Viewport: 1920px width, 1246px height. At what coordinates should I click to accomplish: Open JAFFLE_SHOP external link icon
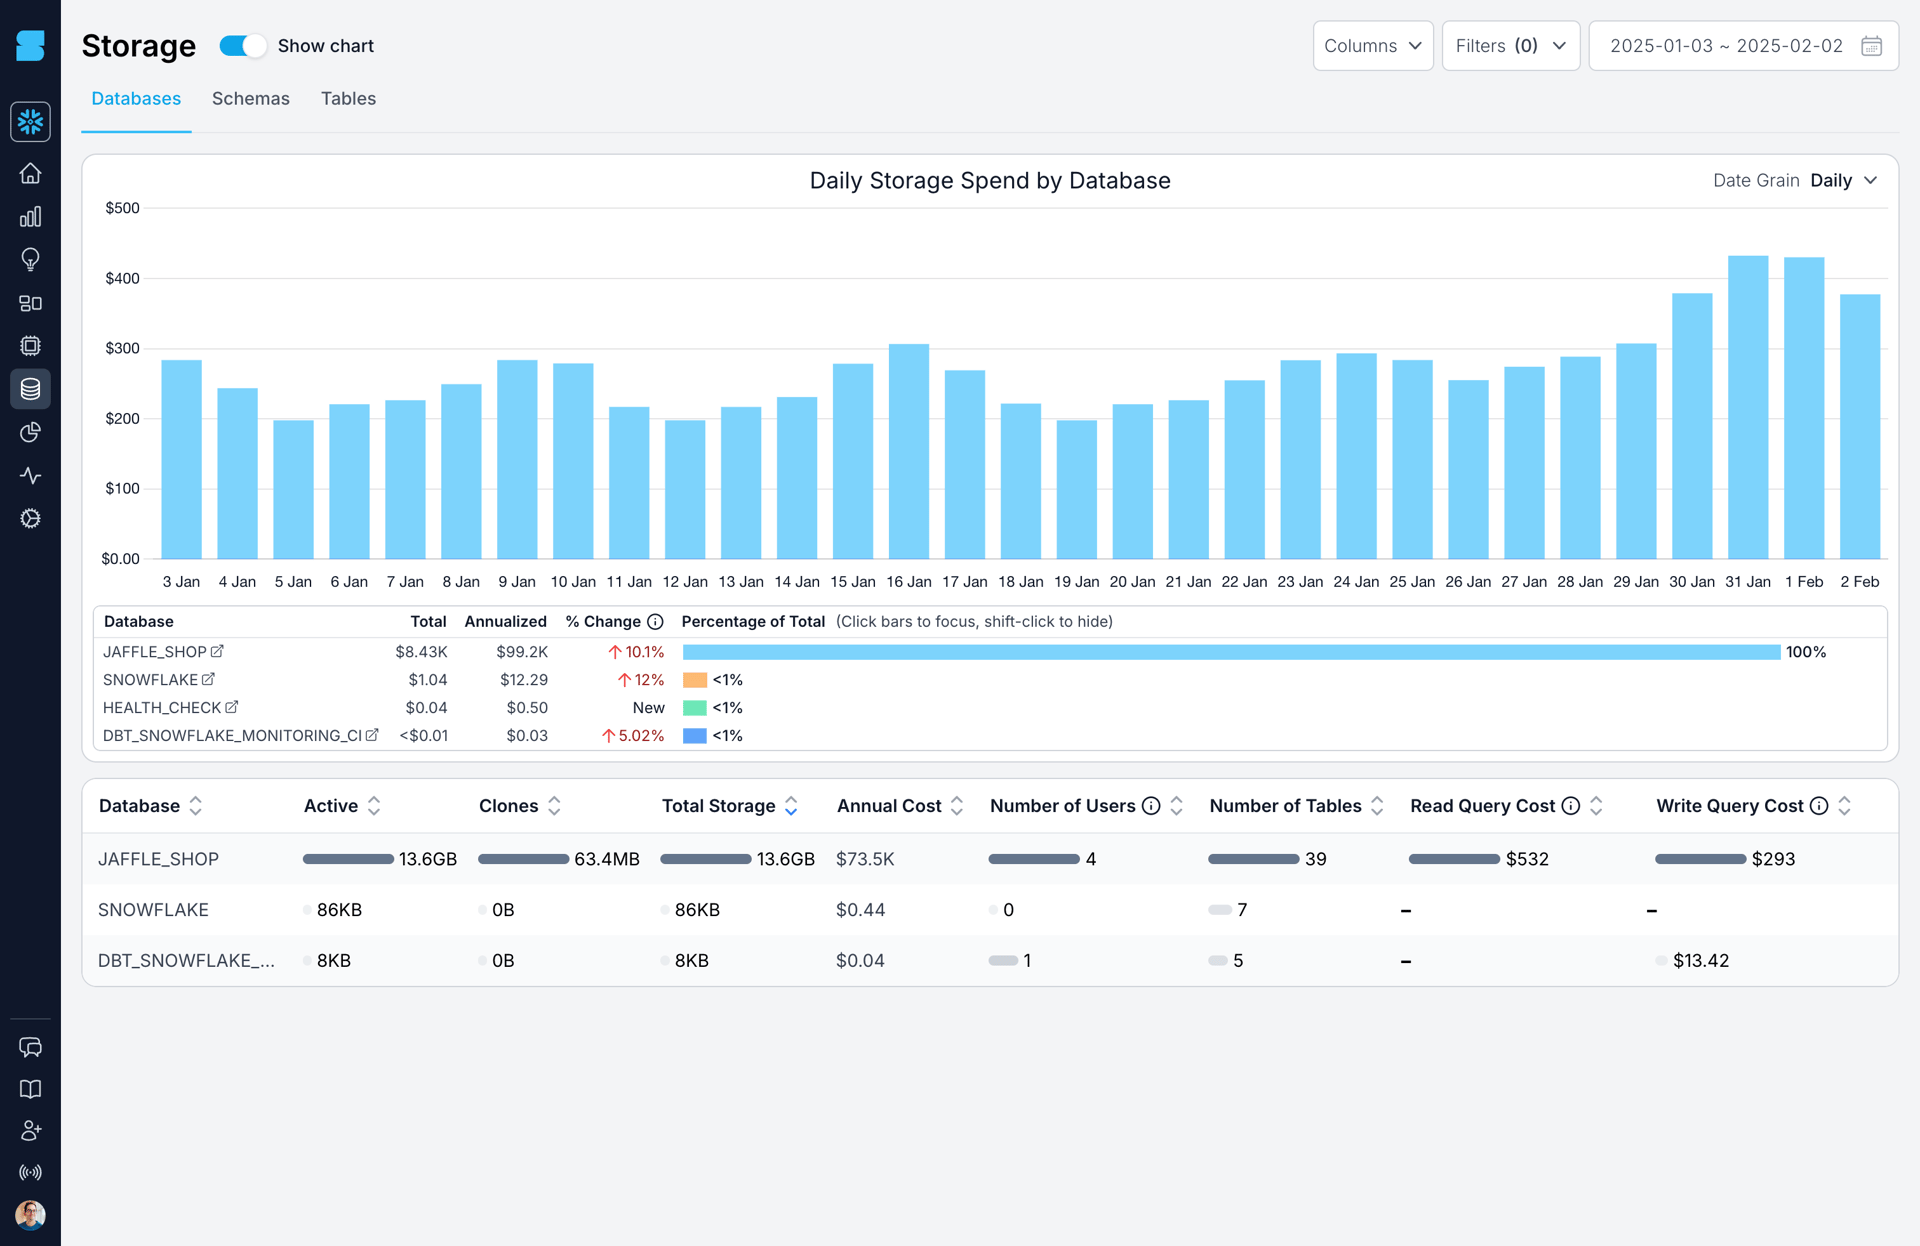(x=217, y=651)
